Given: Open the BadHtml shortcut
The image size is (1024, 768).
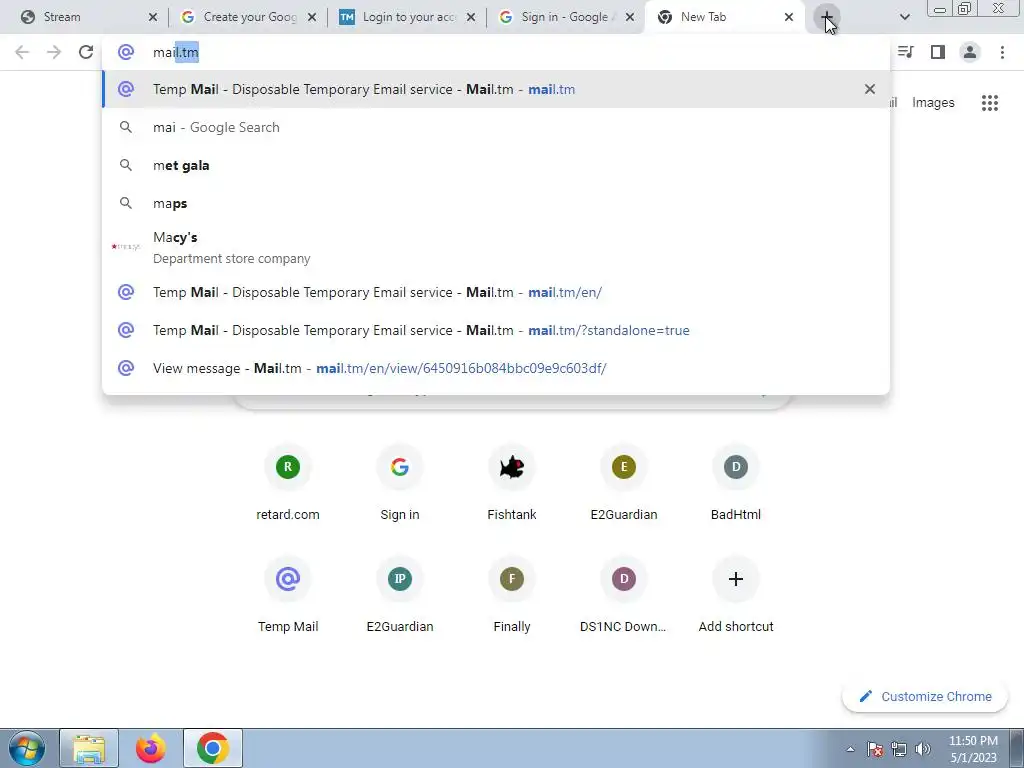Looking at the screenshot, I should click(x=736, y=485).
